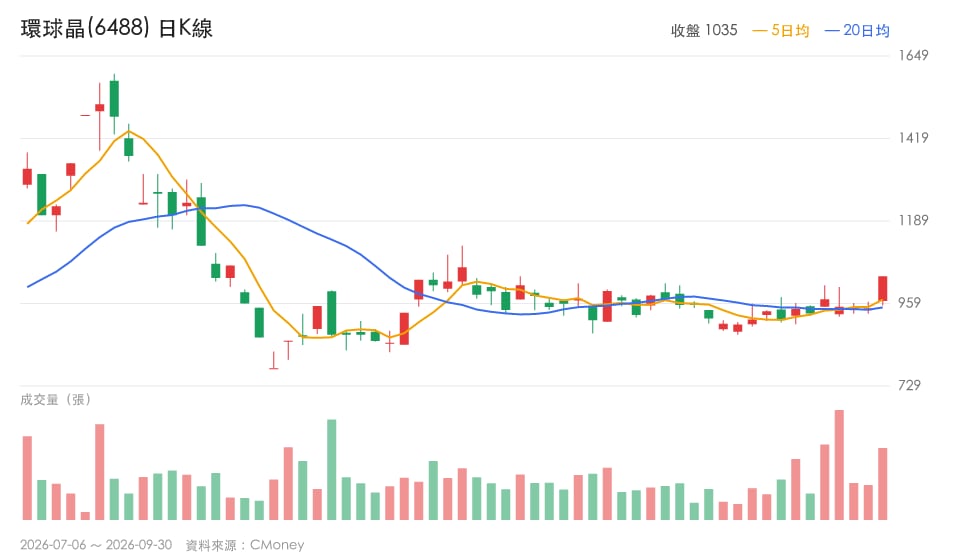Click the date range 2026-07-06 ~ 2026-09-30

point(96,545)
